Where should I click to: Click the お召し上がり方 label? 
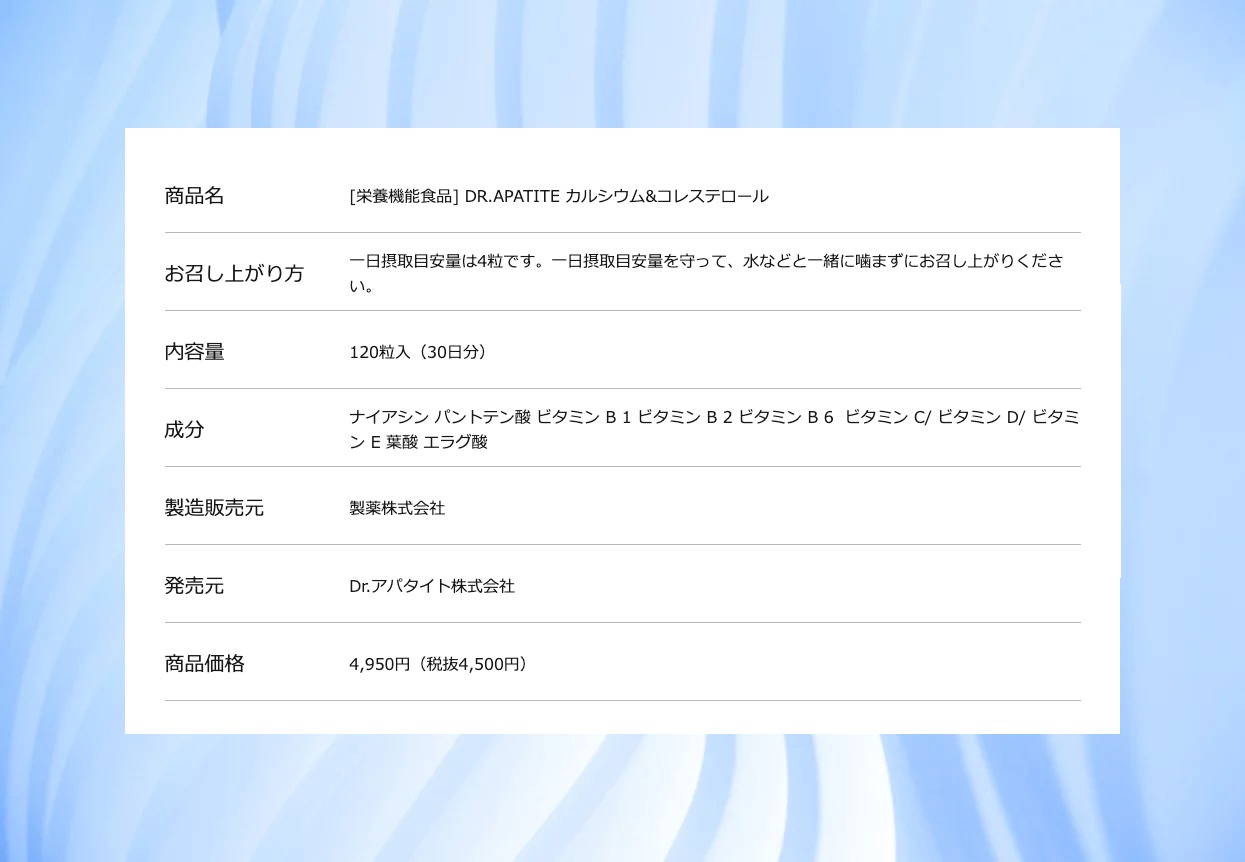234,274
